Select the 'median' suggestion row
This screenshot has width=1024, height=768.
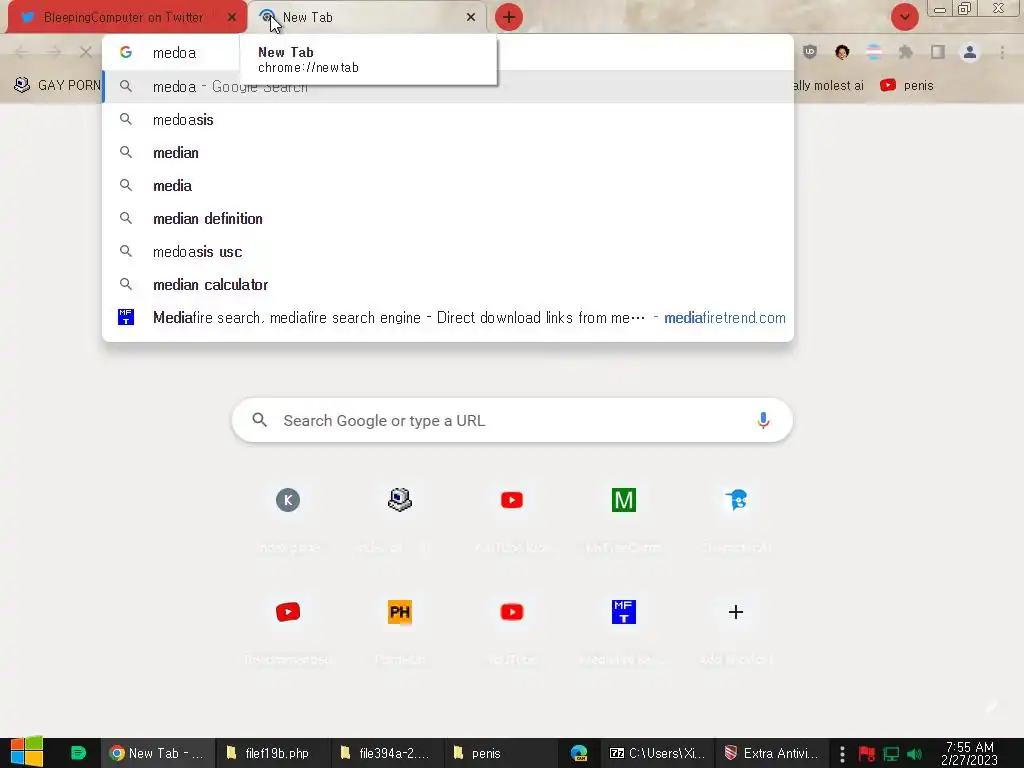click(x=448, y=152)
